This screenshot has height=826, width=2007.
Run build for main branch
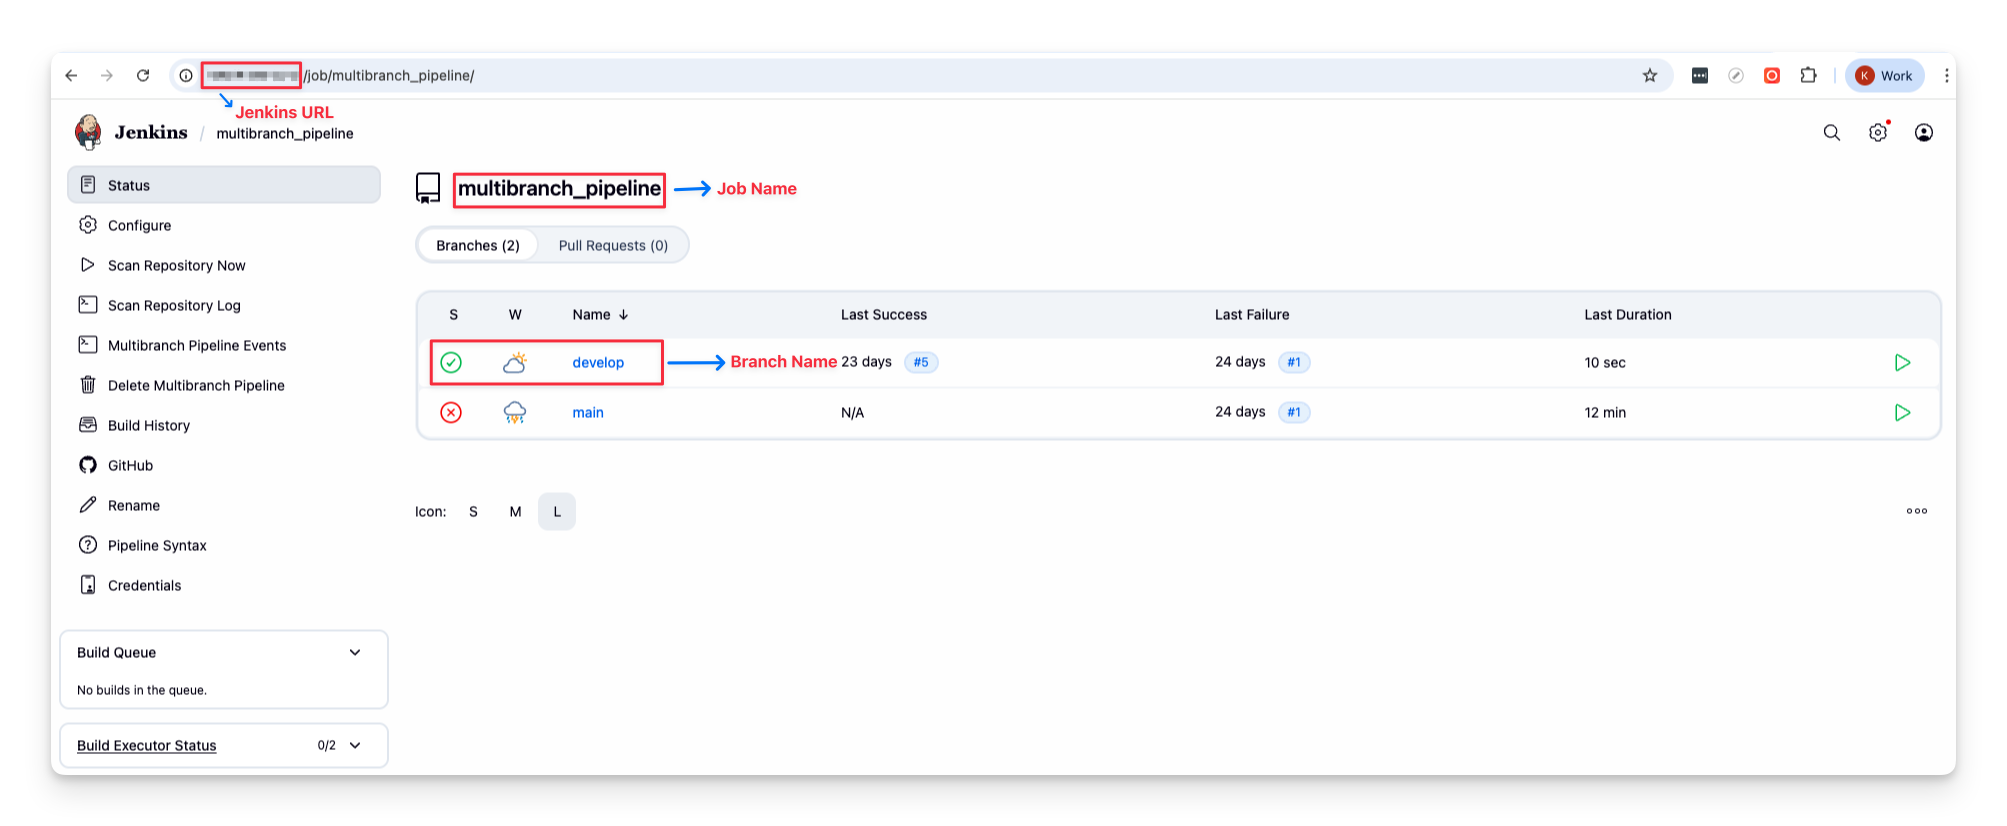pyautogui.click(x=1902, y=413)
